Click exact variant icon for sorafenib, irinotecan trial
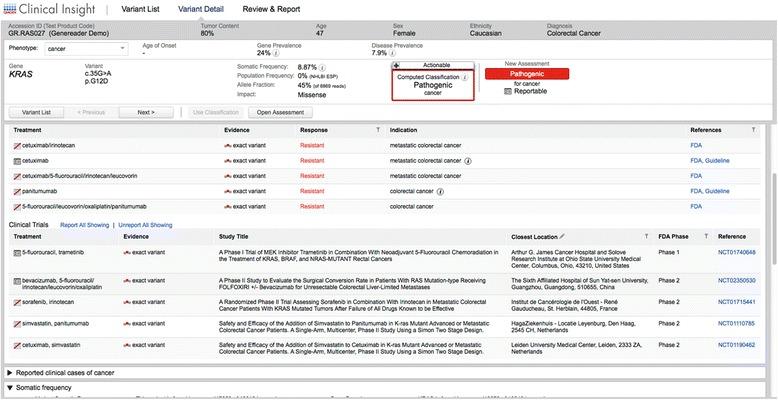The image size is (778, 400). [127, 302]
